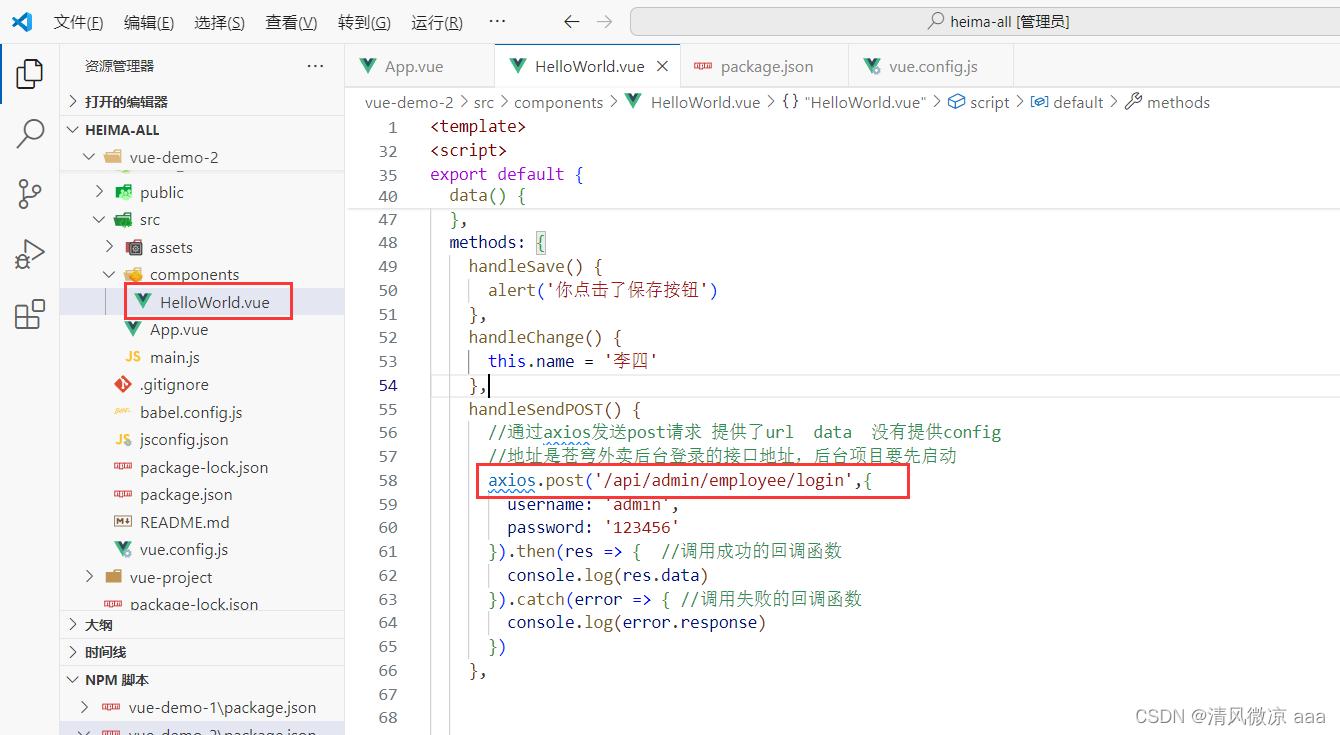Open package.json from the file tree

pyautogui.click(x=202, y=494)
